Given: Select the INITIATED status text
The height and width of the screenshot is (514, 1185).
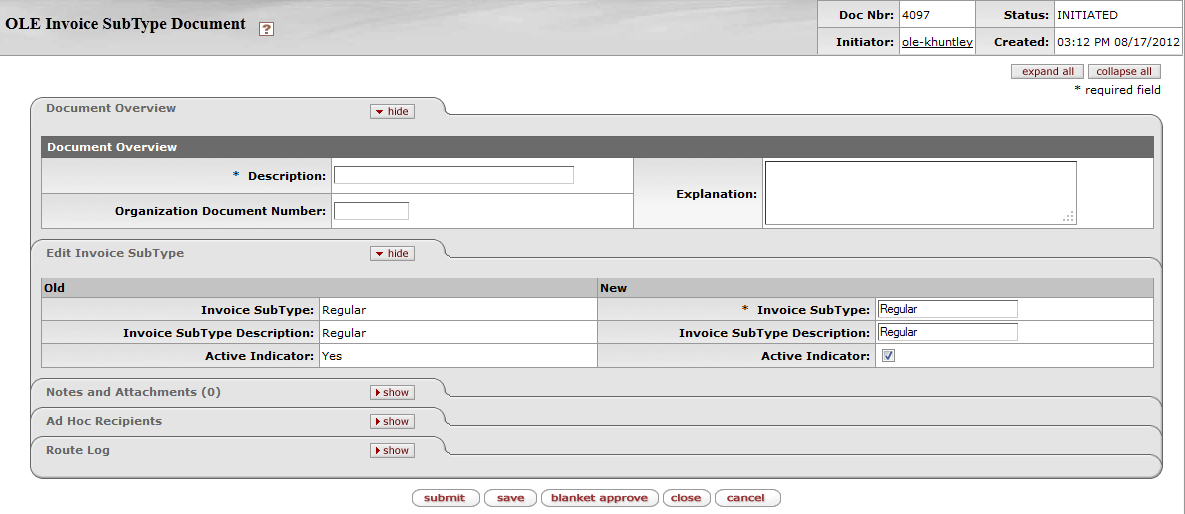Looking at the screenshot, I should [1087, 14].
